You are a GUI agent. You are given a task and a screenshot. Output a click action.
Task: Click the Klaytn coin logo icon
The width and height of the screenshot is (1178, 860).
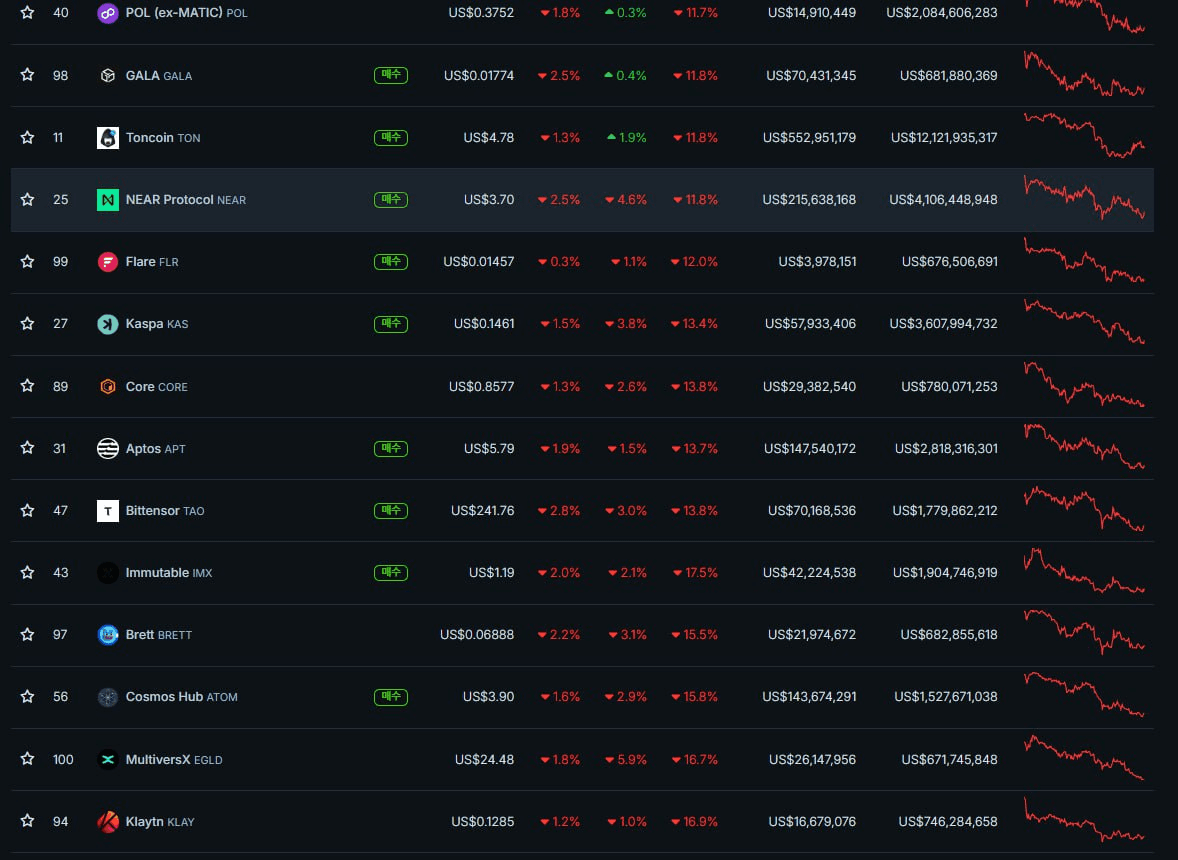108,822
